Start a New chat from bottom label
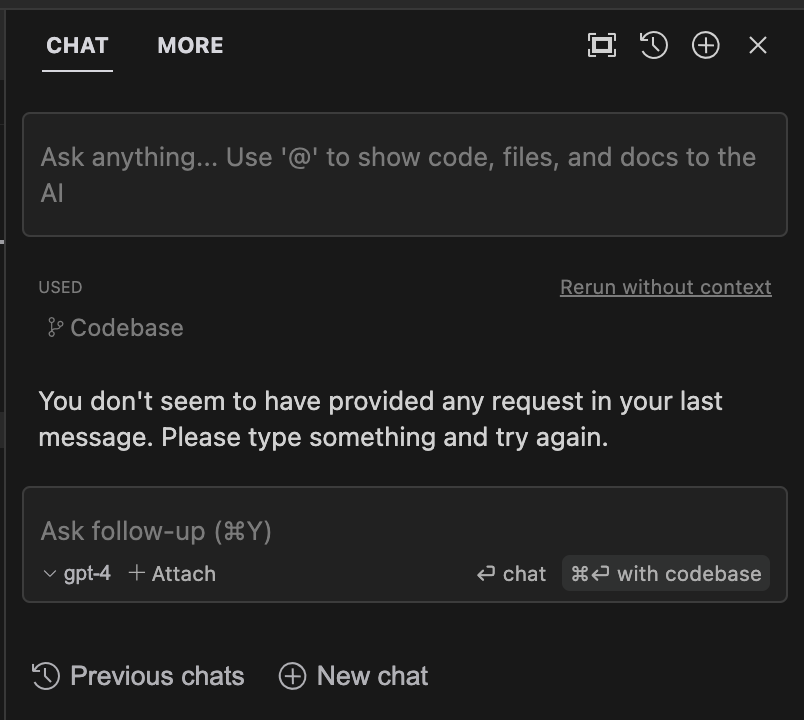This screenshot has width=804, height=720. pos(372,676)
